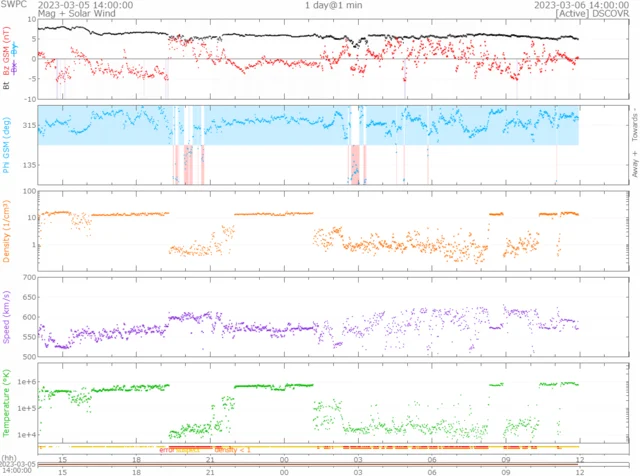
Task: Click the '135' tick on the Phi axis
Action: [x=30, y=165]
